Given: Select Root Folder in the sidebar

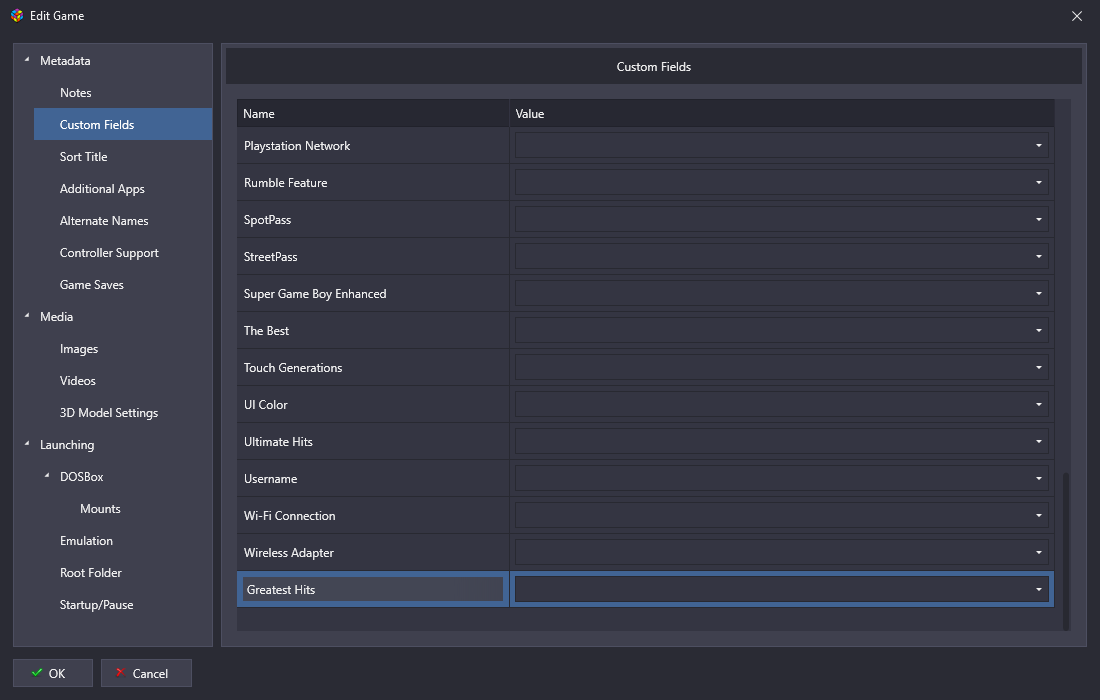Looking at the screenshot, I should 90,572.
